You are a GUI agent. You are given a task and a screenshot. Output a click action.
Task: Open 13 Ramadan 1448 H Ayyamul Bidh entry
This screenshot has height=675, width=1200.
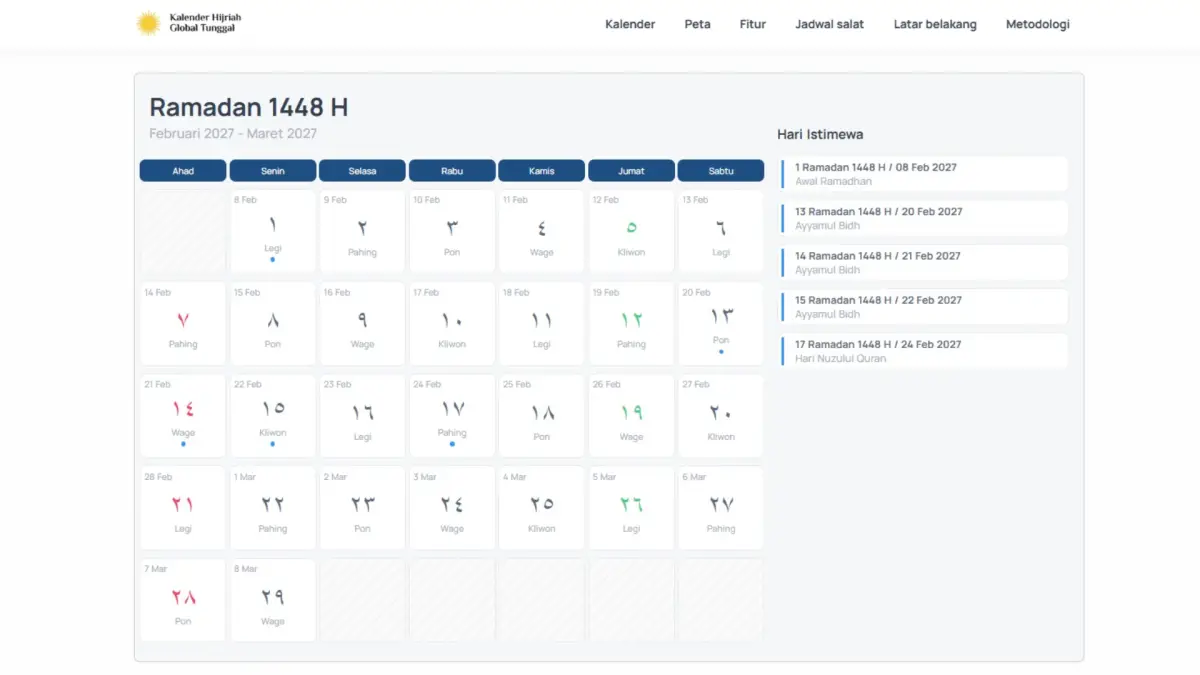[924, 218]
